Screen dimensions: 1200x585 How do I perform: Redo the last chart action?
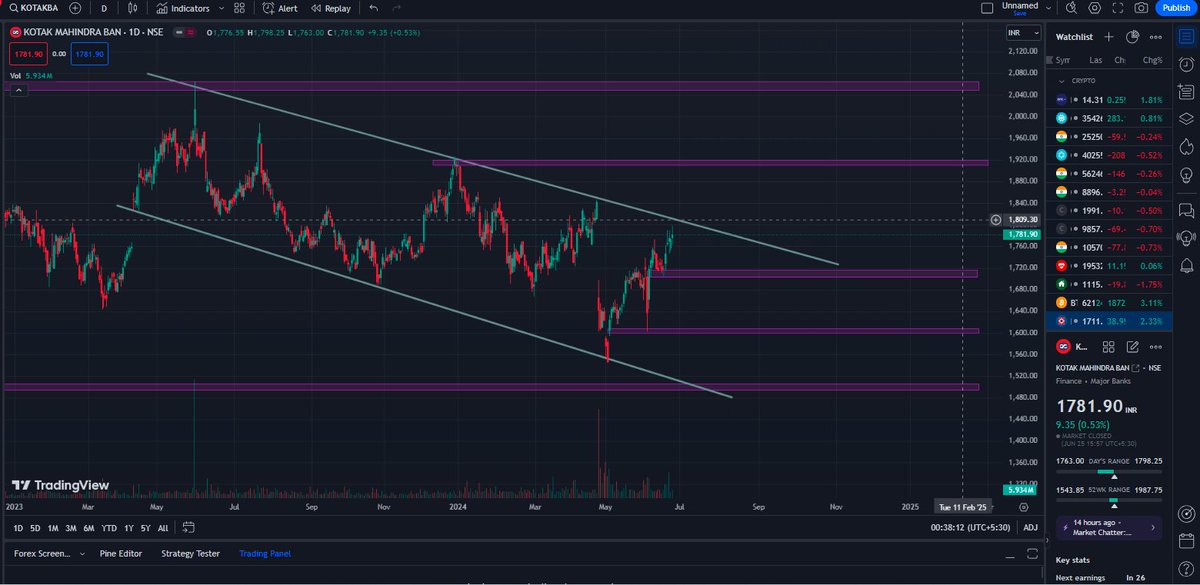point(398,8)
